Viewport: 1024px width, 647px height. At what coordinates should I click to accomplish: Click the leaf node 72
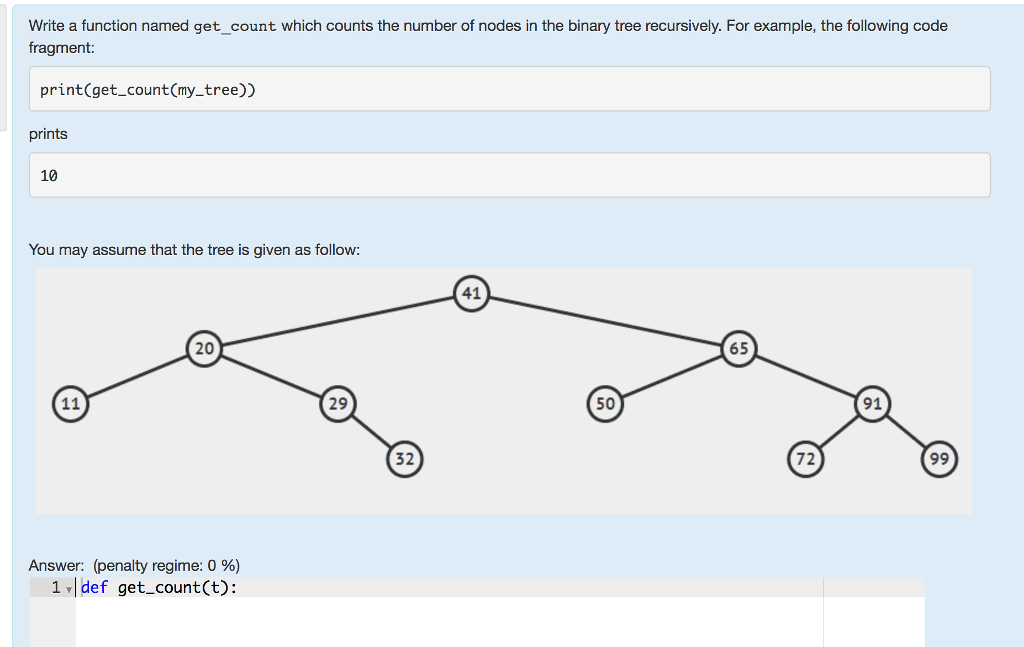pos(806,458)
